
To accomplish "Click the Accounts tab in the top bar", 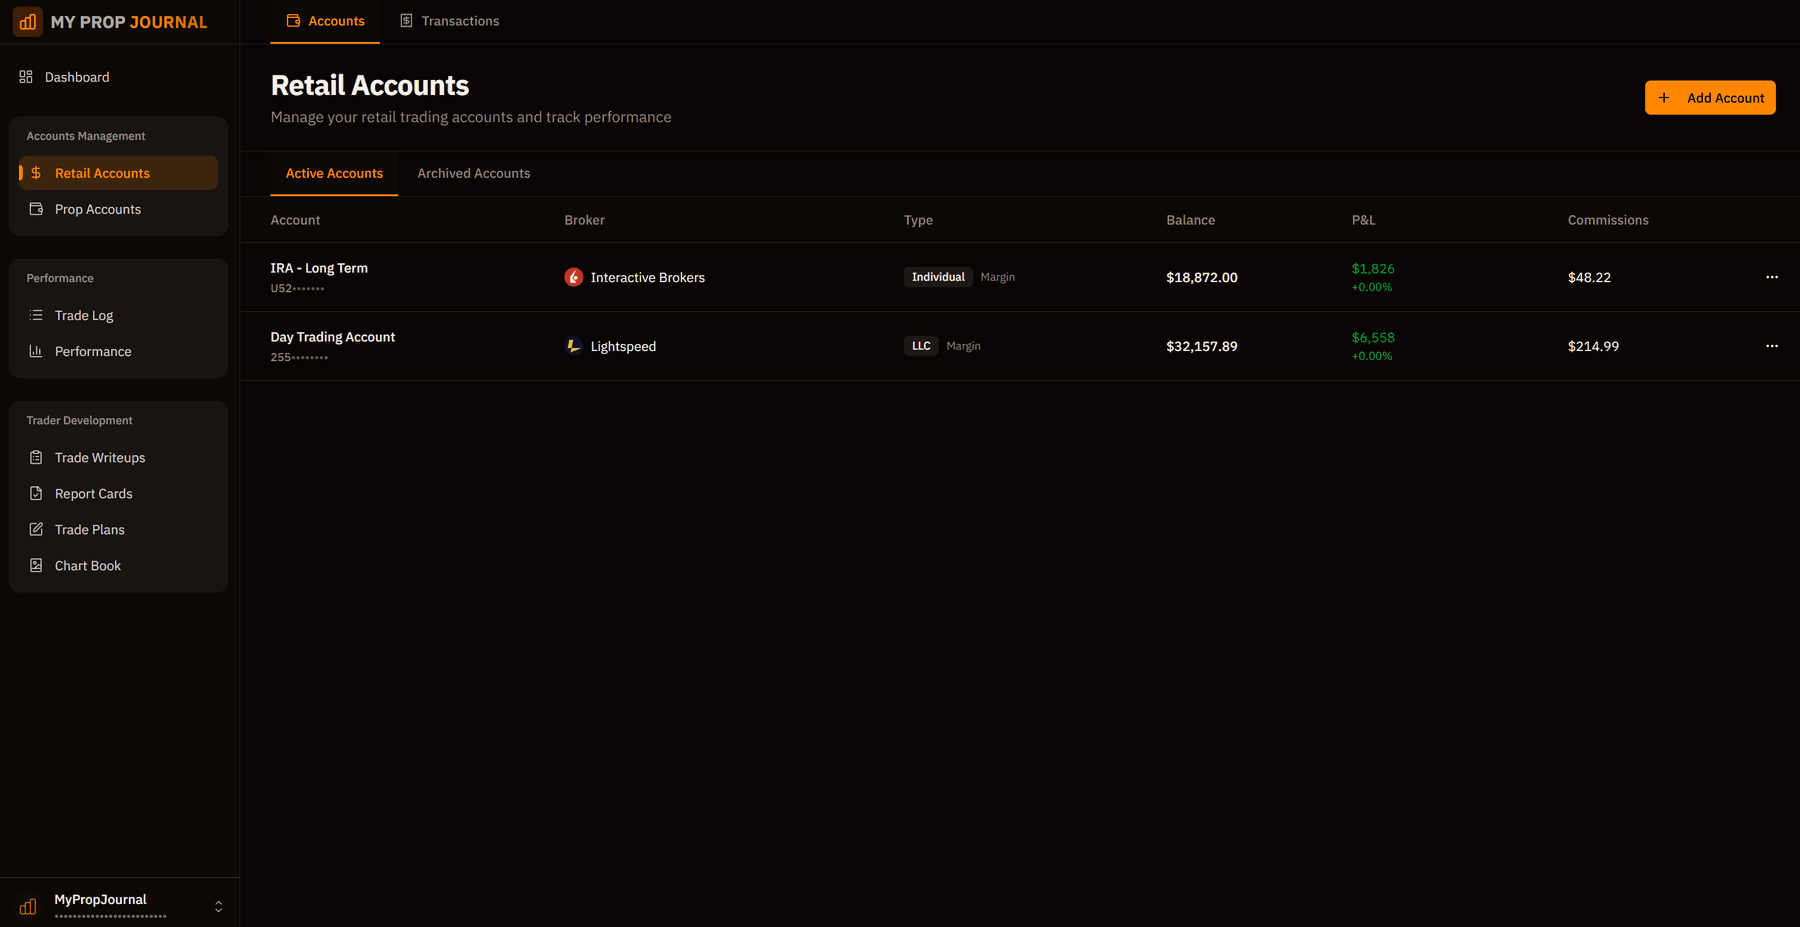I will pos(325,20).
